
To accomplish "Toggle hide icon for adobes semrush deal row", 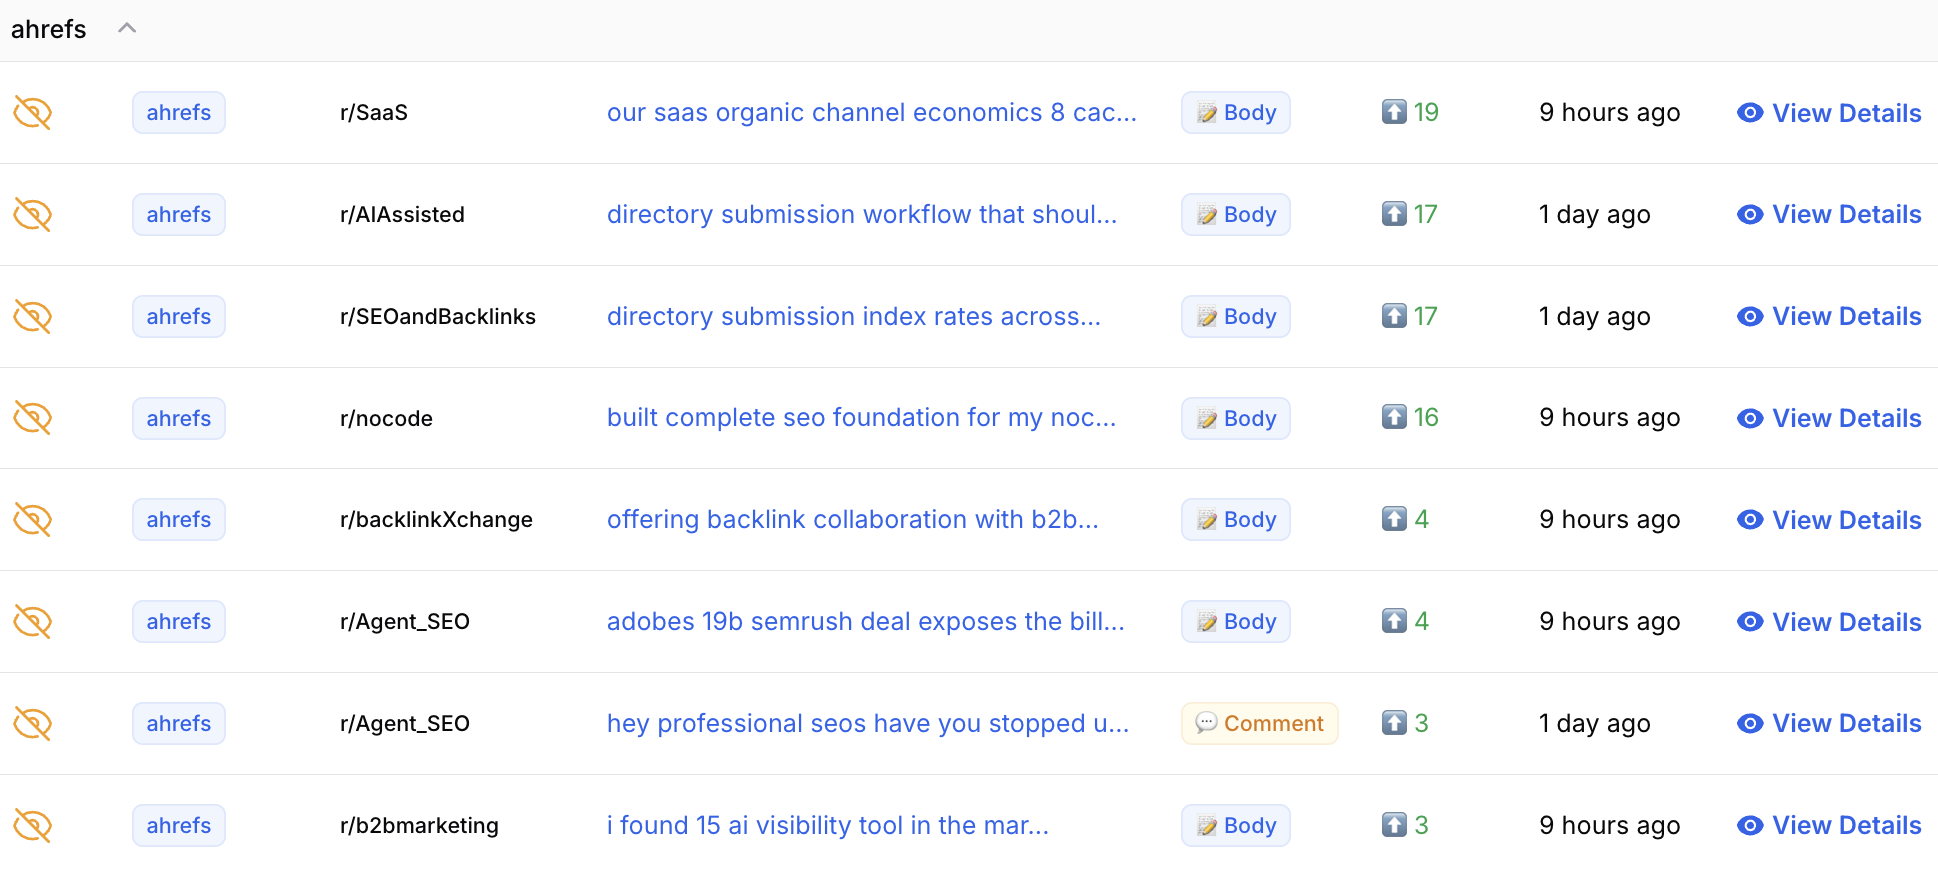I will (x=32, y=622).
